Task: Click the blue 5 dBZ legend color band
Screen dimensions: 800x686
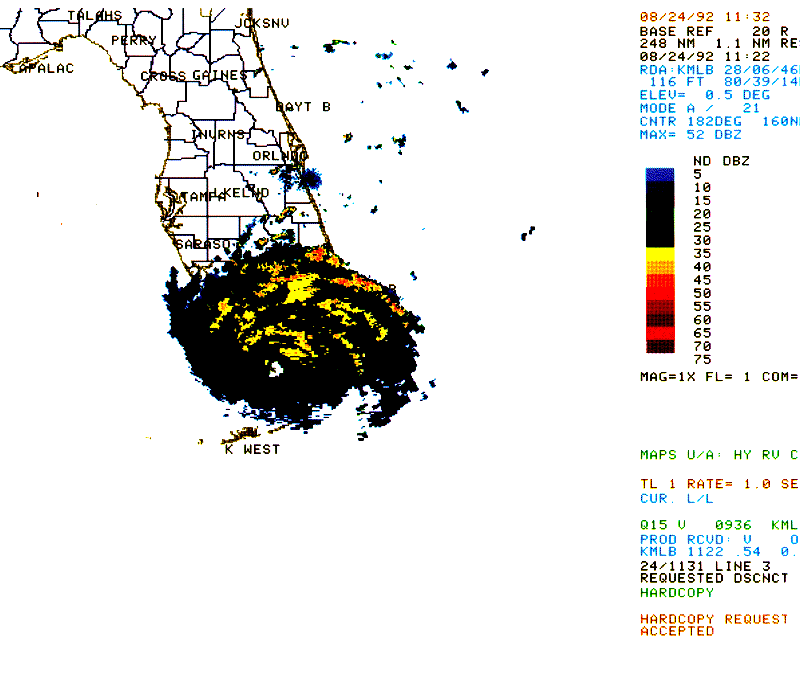Action: (x=660, y=174)
